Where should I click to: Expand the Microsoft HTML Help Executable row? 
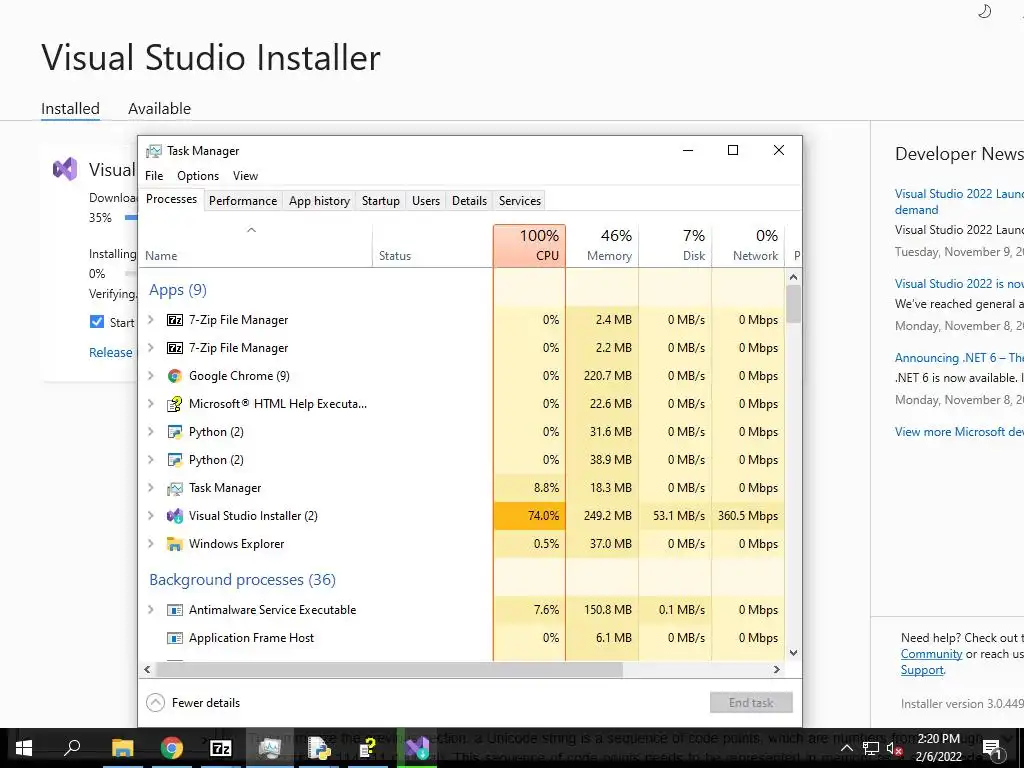click(x=151, y=404)
